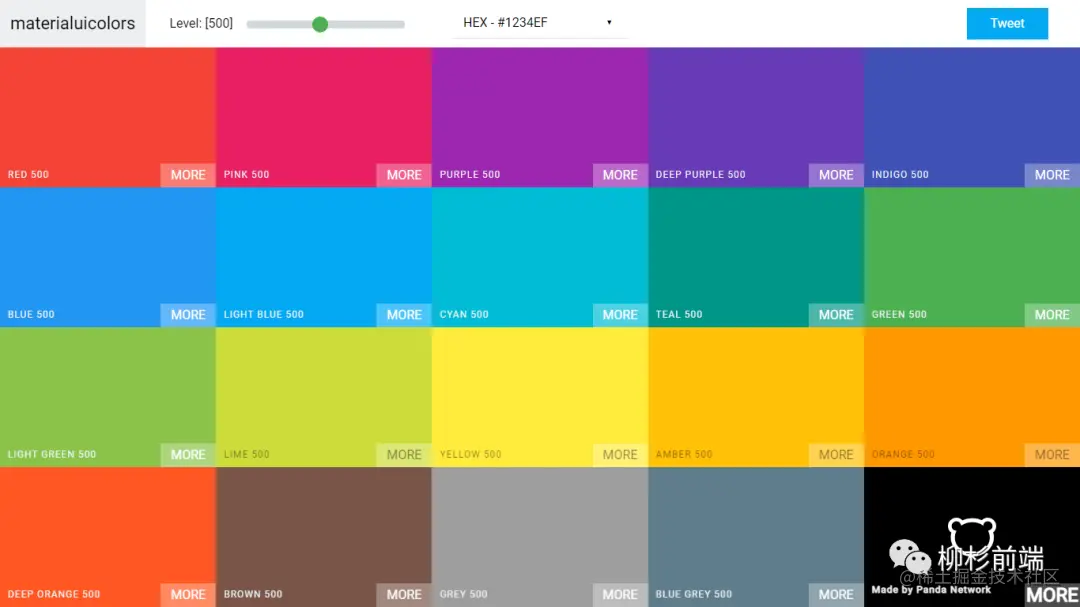This screenshot has height=607, width=1080.
Task: Show MORE shades for Pink 500
Action: 404,175
